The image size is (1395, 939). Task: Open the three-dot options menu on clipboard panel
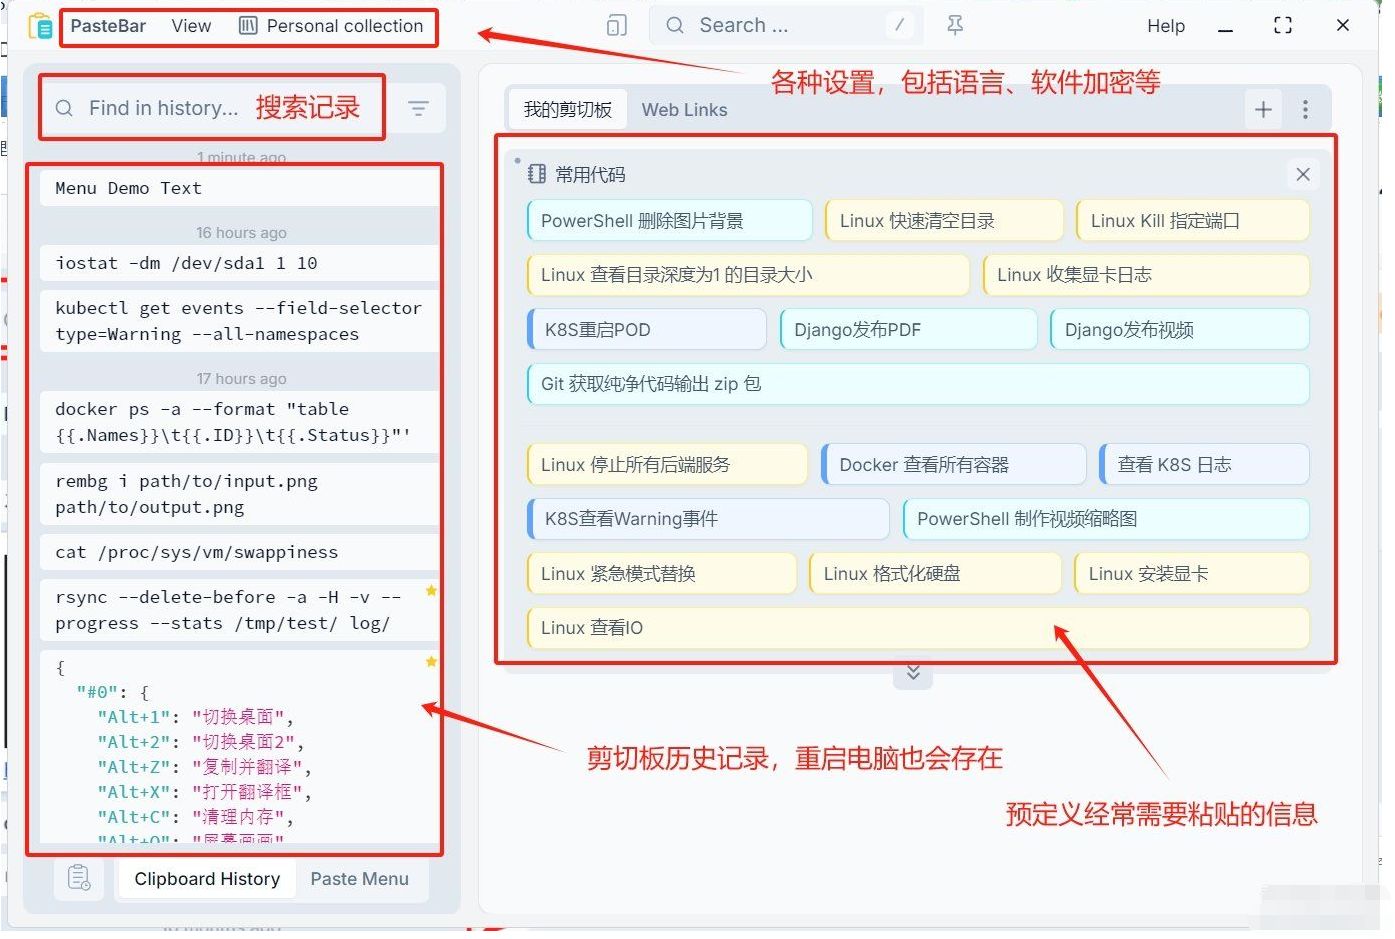tap(1306, 109)
